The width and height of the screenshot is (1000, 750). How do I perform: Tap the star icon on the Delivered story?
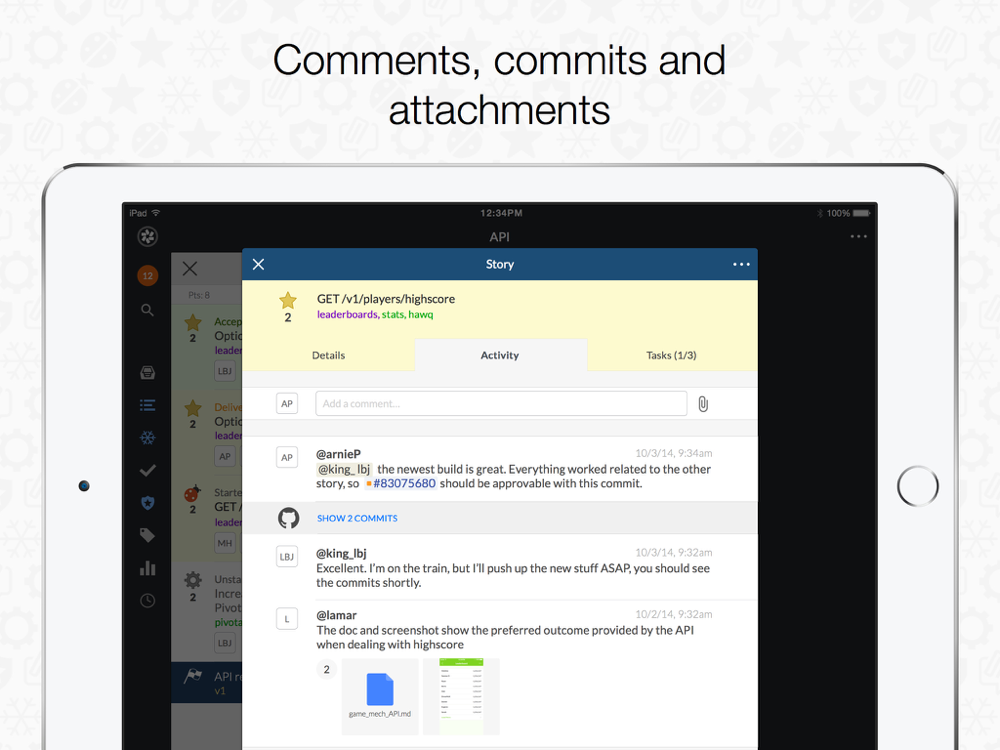point(193,408)
